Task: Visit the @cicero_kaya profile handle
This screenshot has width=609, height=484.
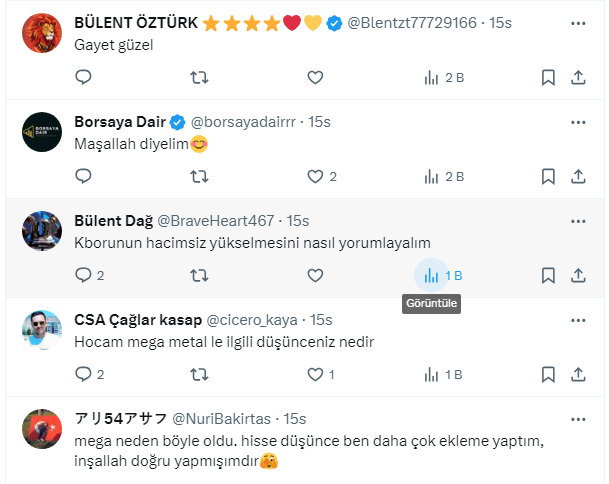Action: click(x=252, y=320)
